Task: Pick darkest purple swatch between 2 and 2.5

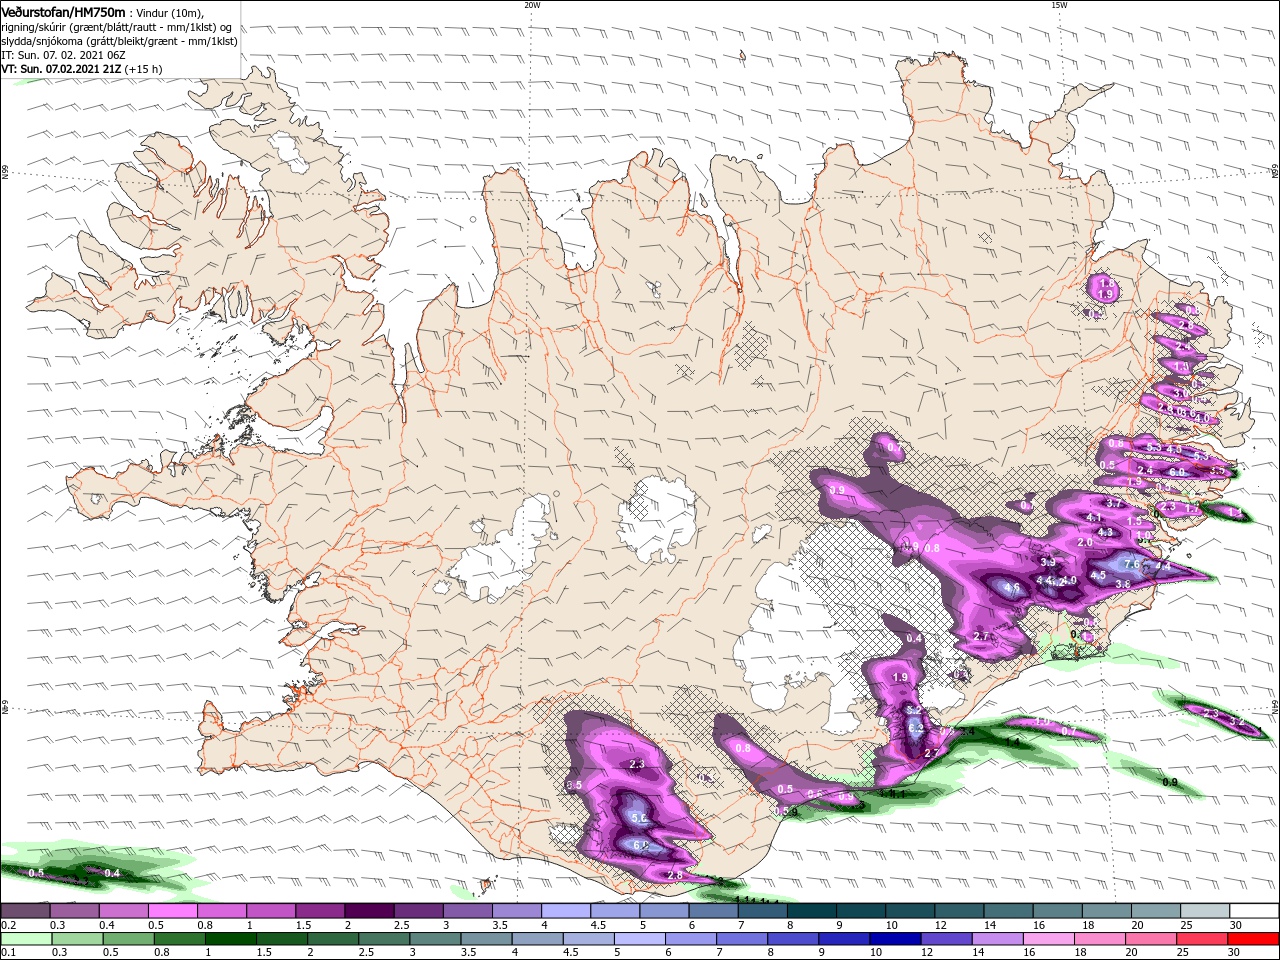Action: pos(368,911)
